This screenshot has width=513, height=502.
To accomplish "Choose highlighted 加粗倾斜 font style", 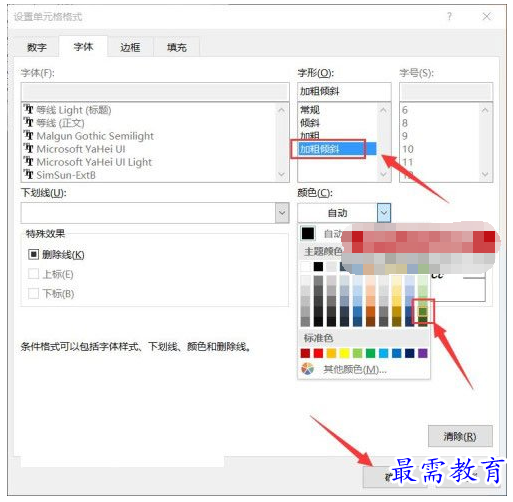I will (x=337, y=149).
